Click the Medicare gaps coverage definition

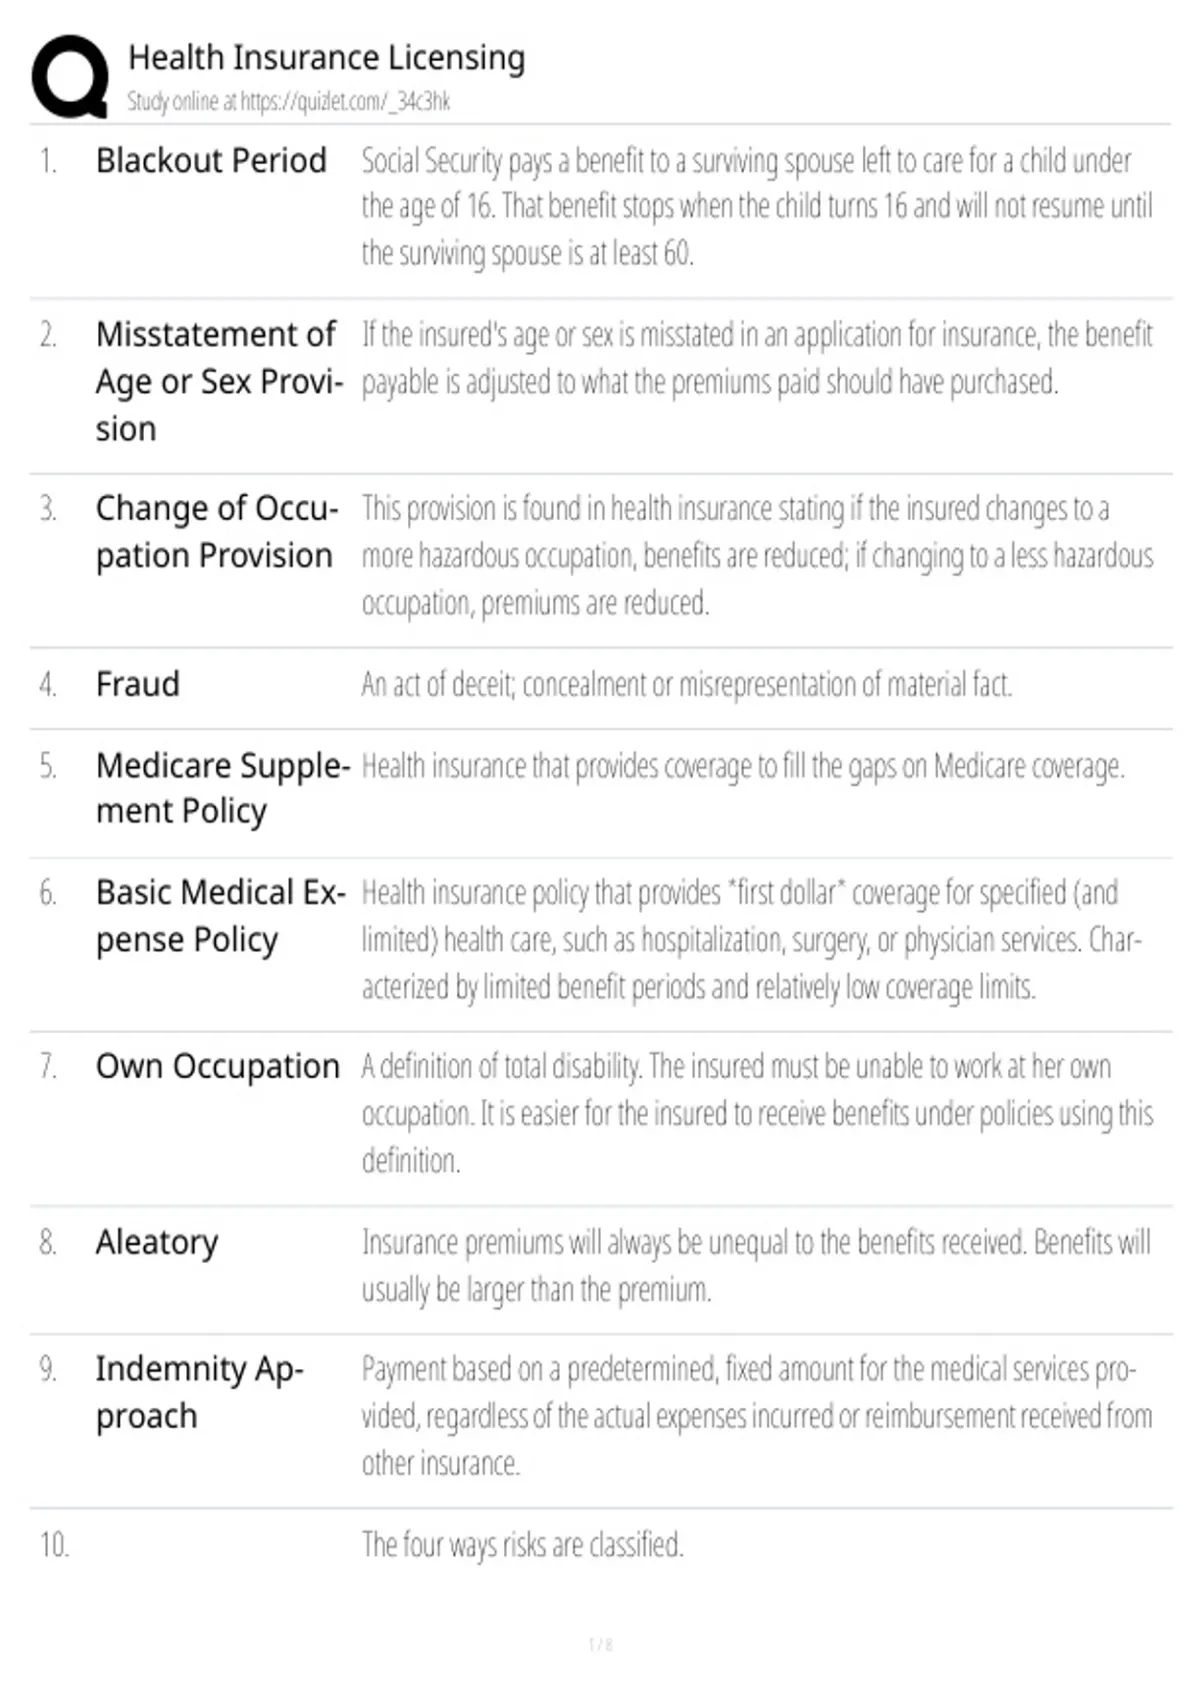tap(743, 767)
